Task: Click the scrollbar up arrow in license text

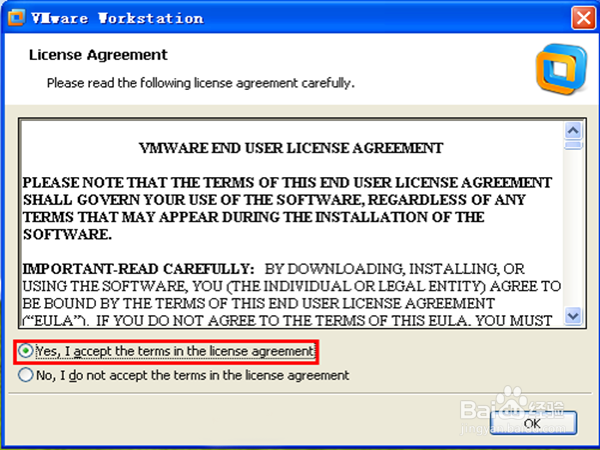Action: 573,131
